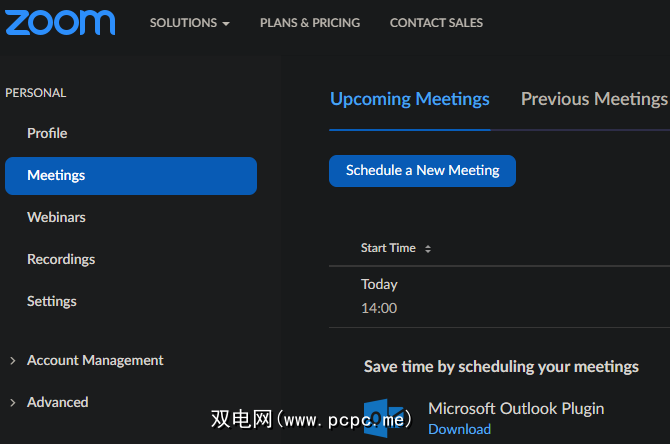Expand the Advanced section
Viewport: 670px width, 444px height.
tap(57, 402)
